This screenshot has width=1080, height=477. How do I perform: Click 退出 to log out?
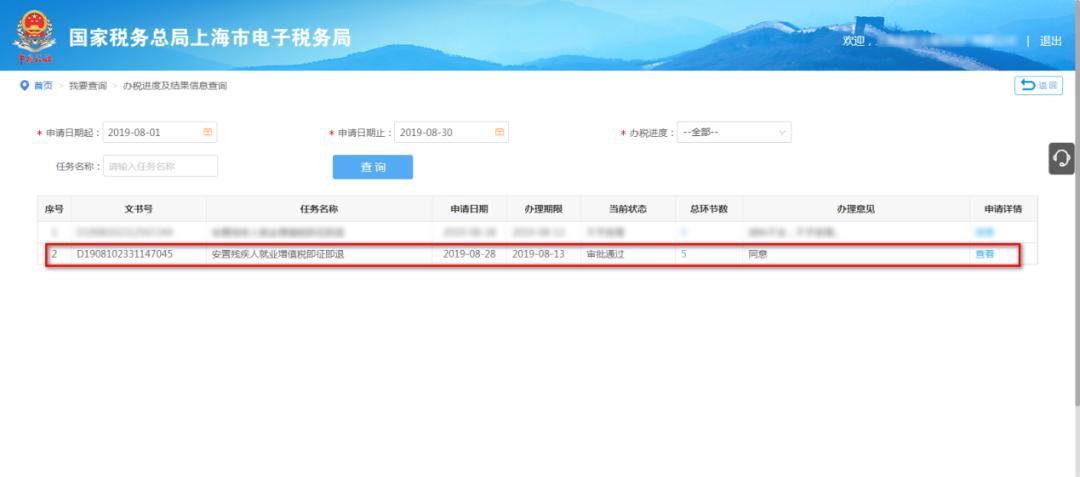point(1050,41)
